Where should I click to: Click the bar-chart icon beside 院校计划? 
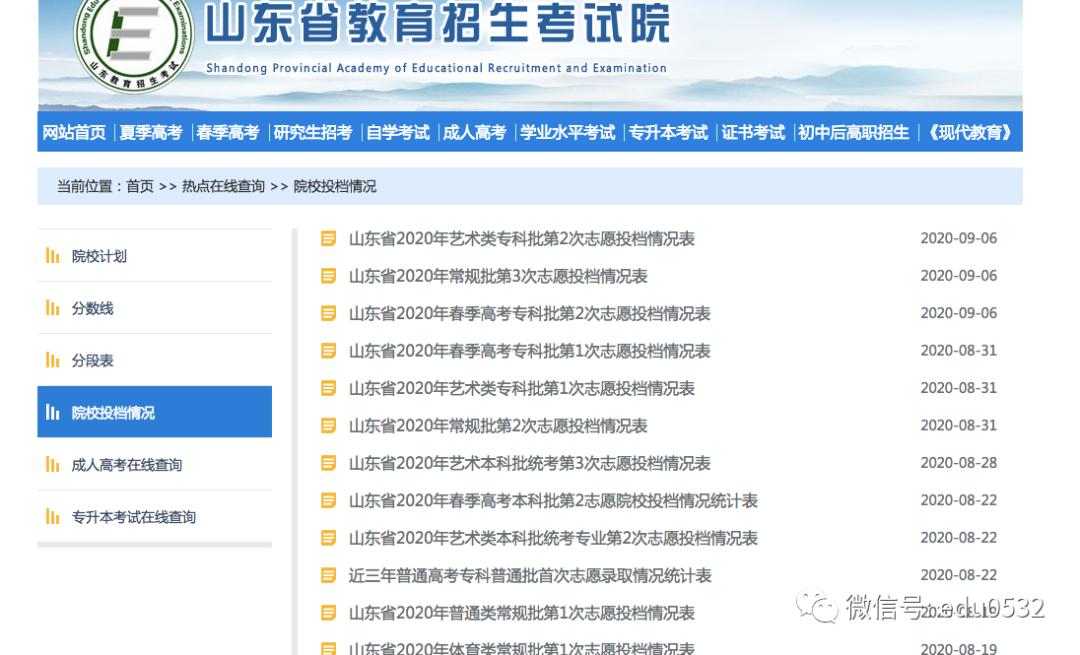click(53, 256)
